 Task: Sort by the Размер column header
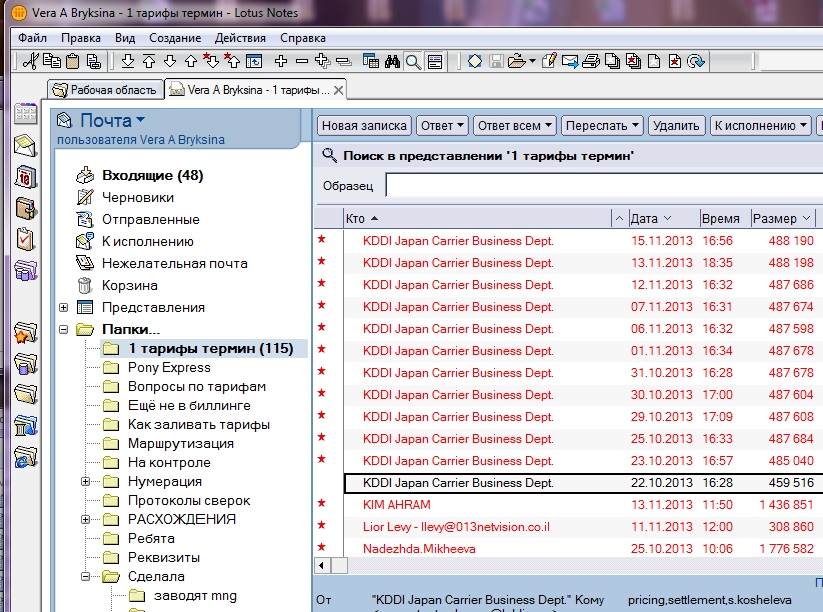(x=782, y=218)
